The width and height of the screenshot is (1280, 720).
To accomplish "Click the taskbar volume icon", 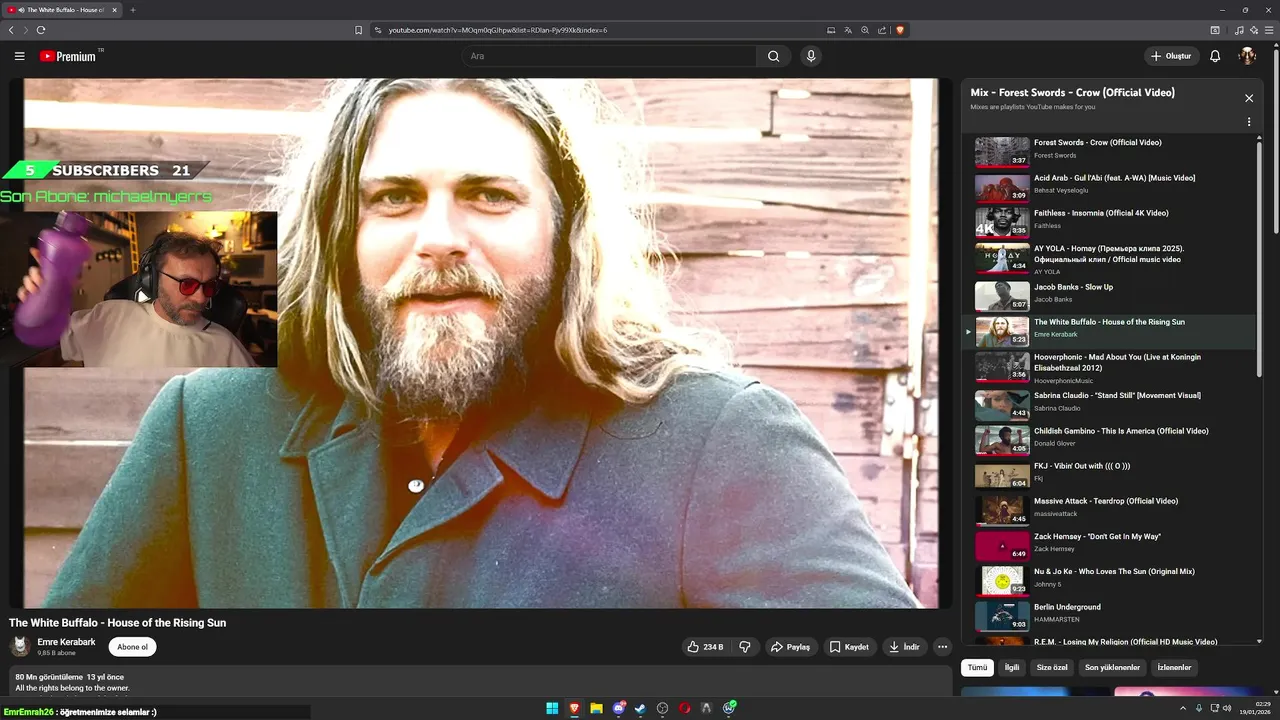I will (1227, 708).
